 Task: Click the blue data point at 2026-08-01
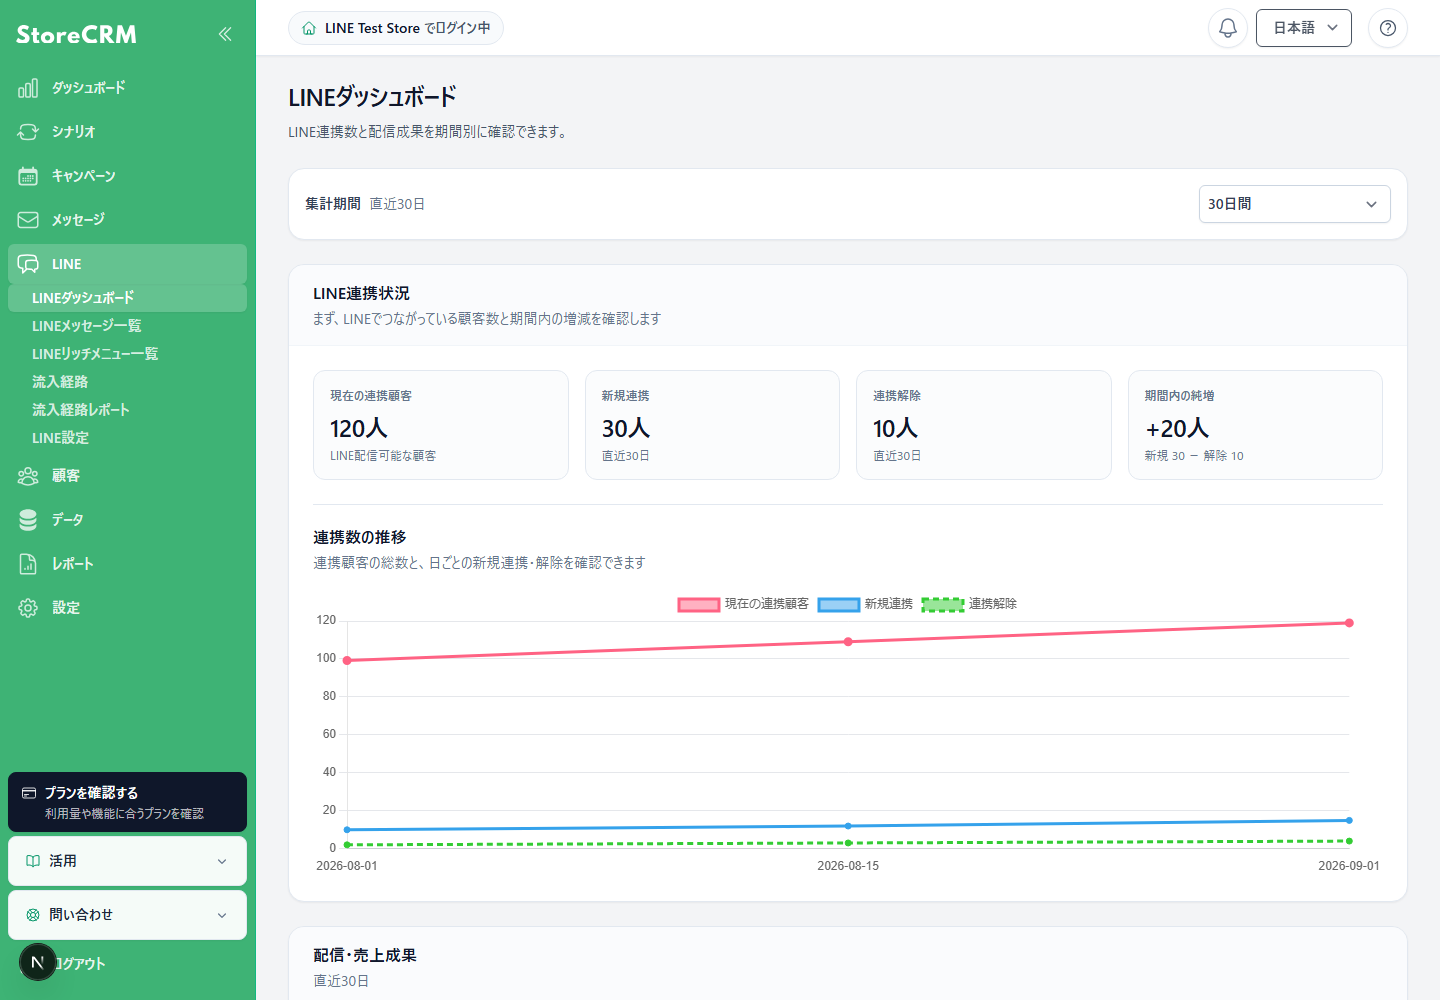[x=347, y=830]
